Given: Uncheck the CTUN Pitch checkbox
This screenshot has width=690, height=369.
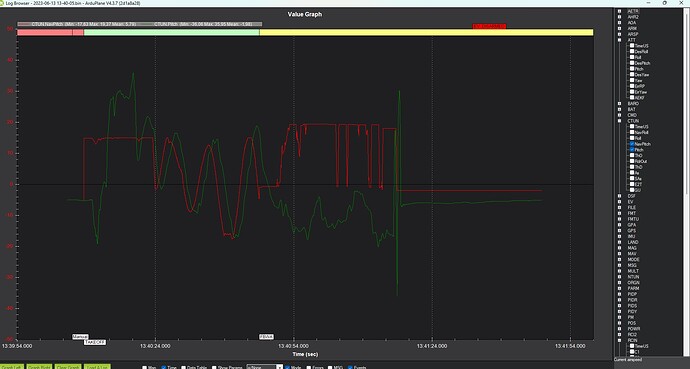Looking at the screenshot, I should click(632, 150).
